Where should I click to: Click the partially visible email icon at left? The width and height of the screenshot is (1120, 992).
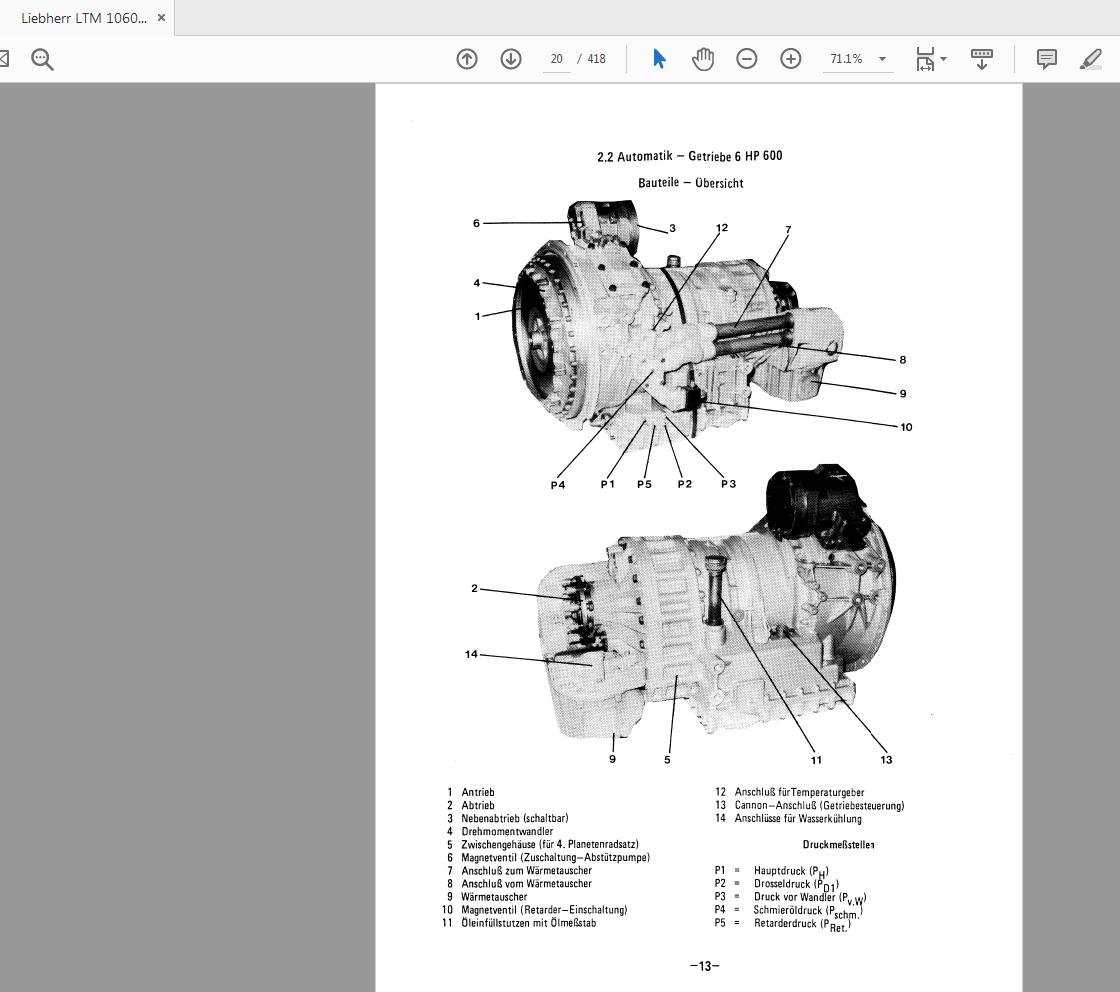(x=4, y=59)
